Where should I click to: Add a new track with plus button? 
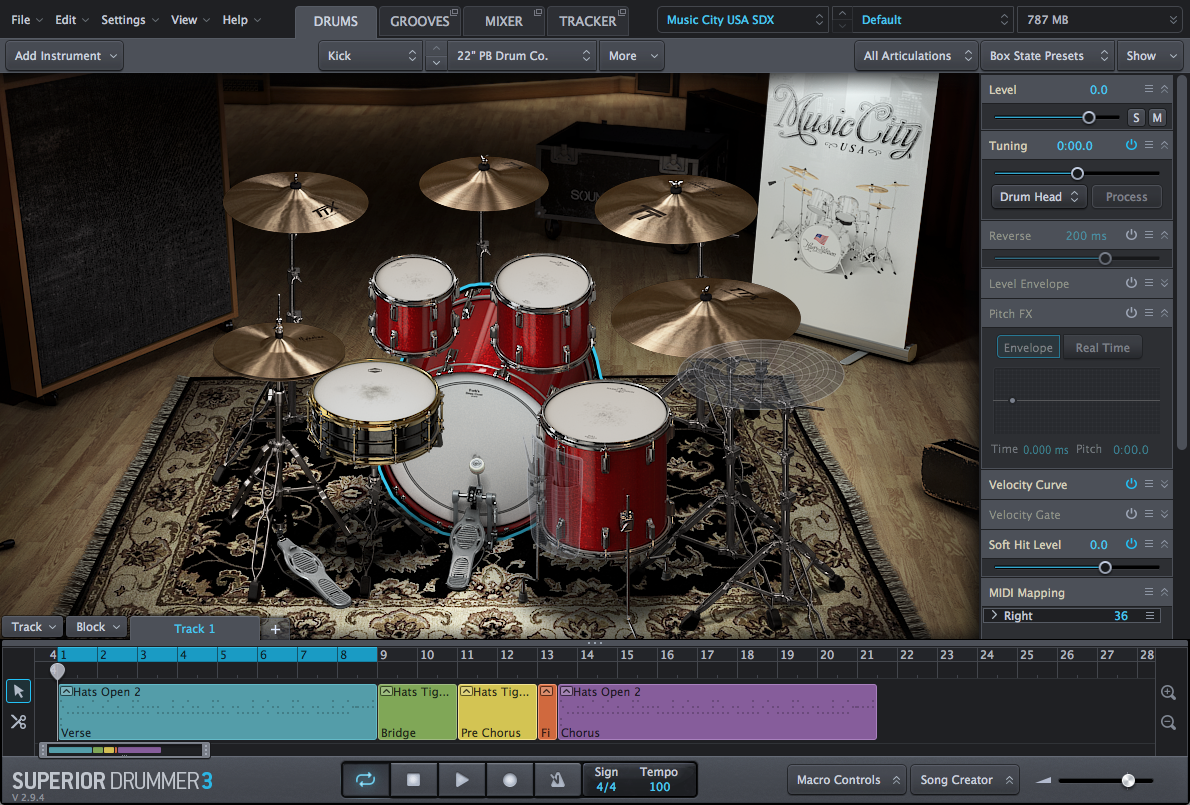pos(275,629)
